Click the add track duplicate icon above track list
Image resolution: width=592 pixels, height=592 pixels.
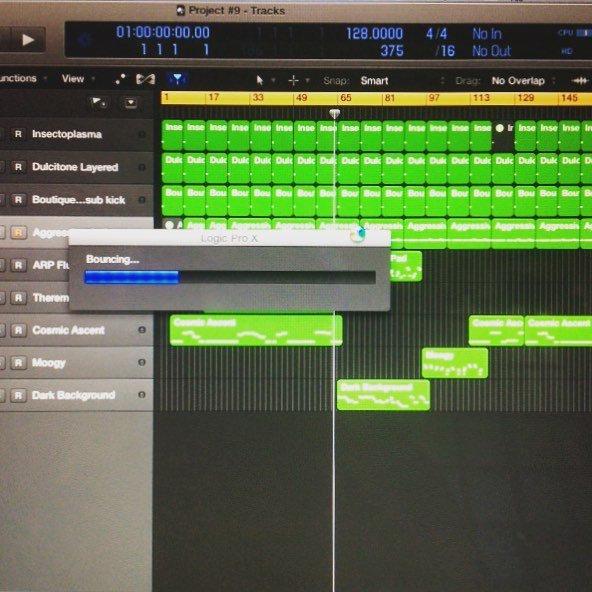pyautogui.click(x=99, y=102)
